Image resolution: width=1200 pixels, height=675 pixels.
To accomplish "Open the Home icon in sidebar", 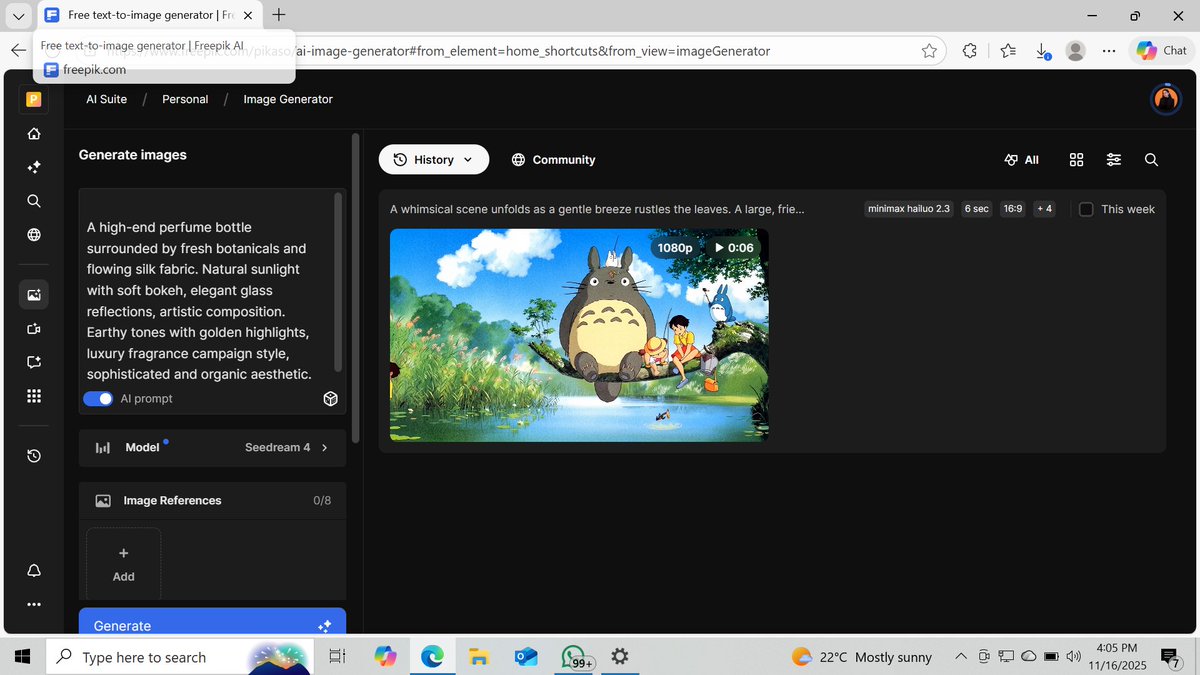I will point(34,134).
